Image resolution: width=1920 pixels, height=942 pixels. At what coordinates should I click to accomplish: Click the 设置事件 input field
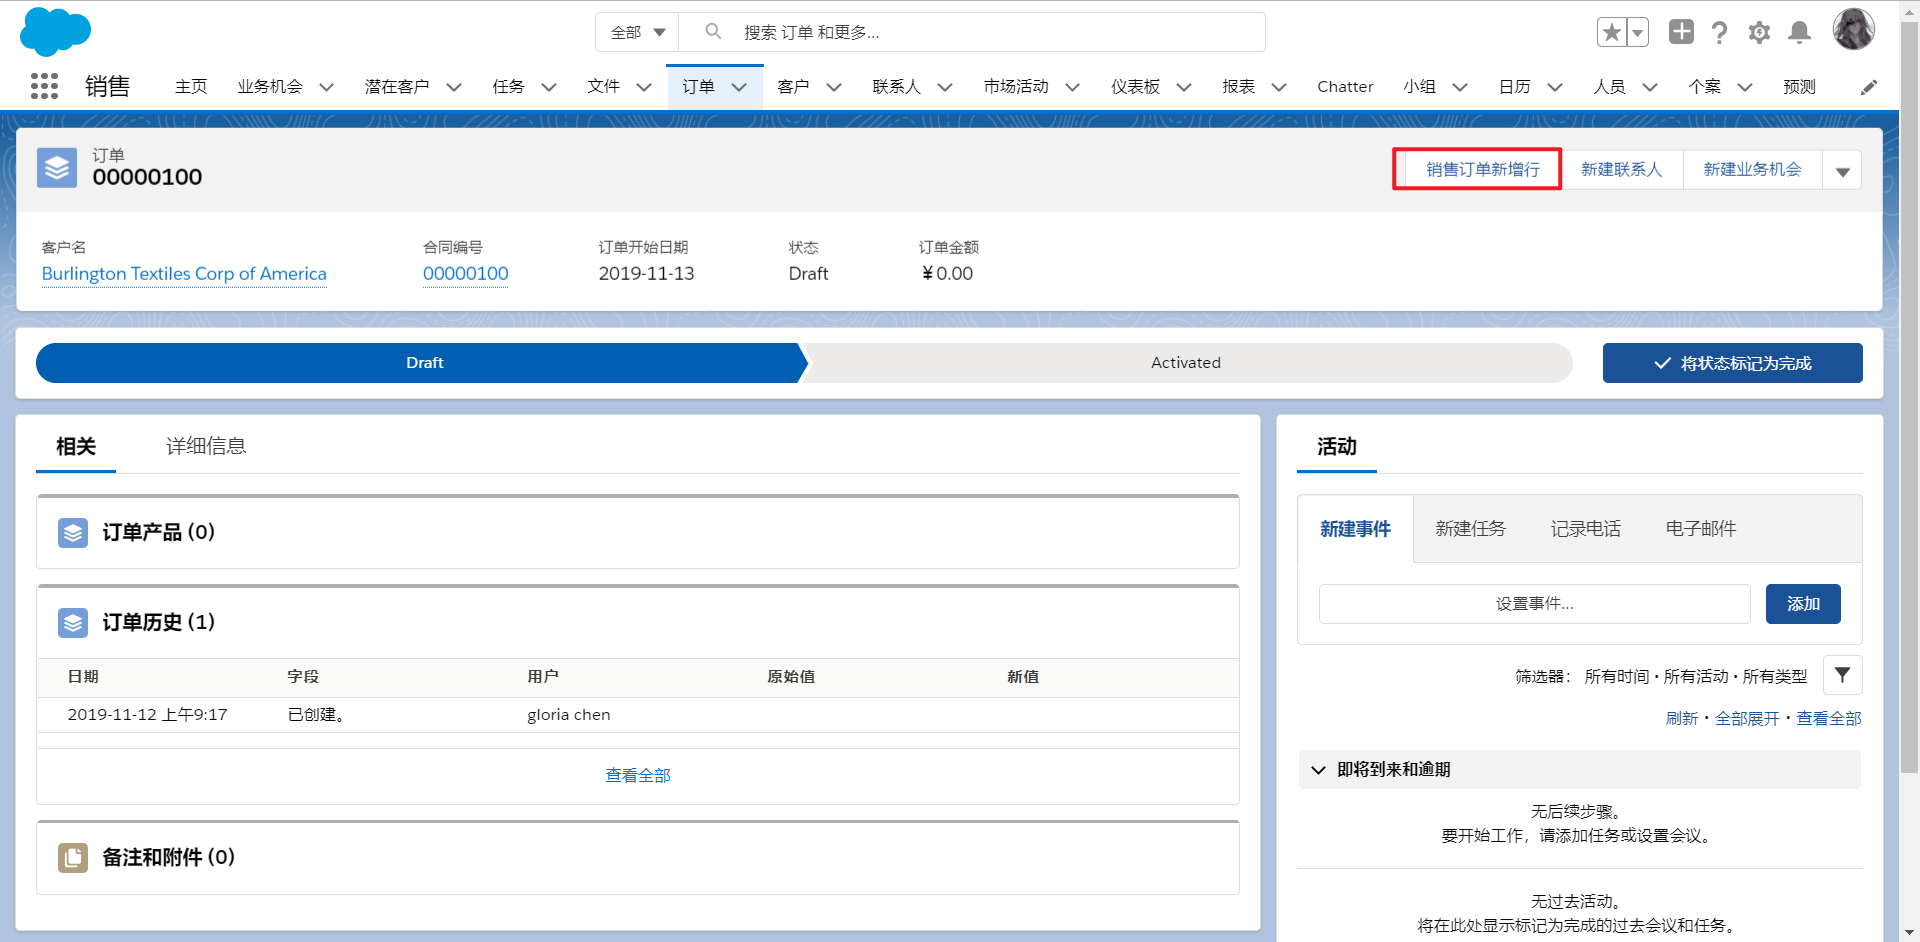[1534, 603]
